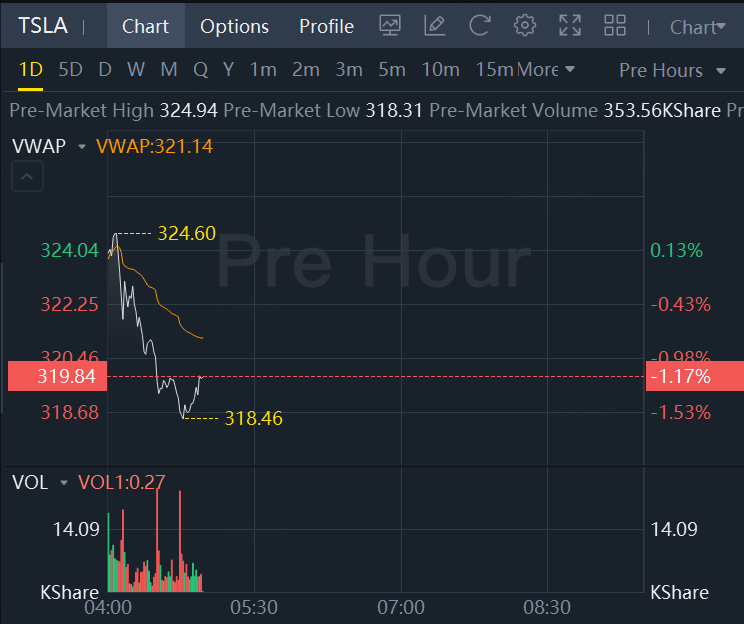744x624 pixels.
Task: Expand the More timeframes dropdown
Action: click(x=546, y=70)
